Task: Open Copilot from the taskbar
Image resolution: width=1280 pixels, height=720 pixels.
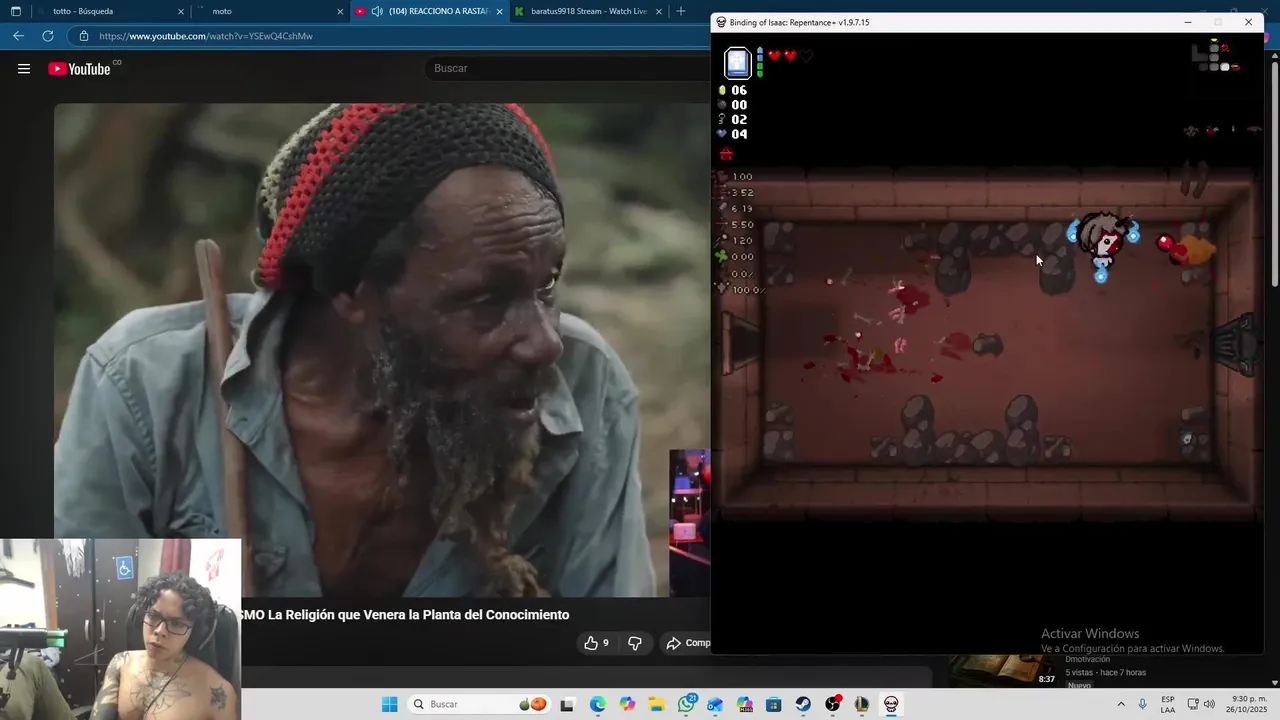Action: 627,704
